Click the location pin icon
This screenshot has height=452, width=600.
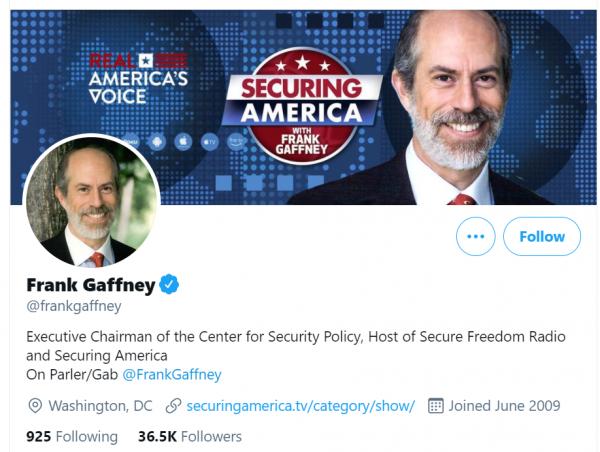click(x=35, y=406)
